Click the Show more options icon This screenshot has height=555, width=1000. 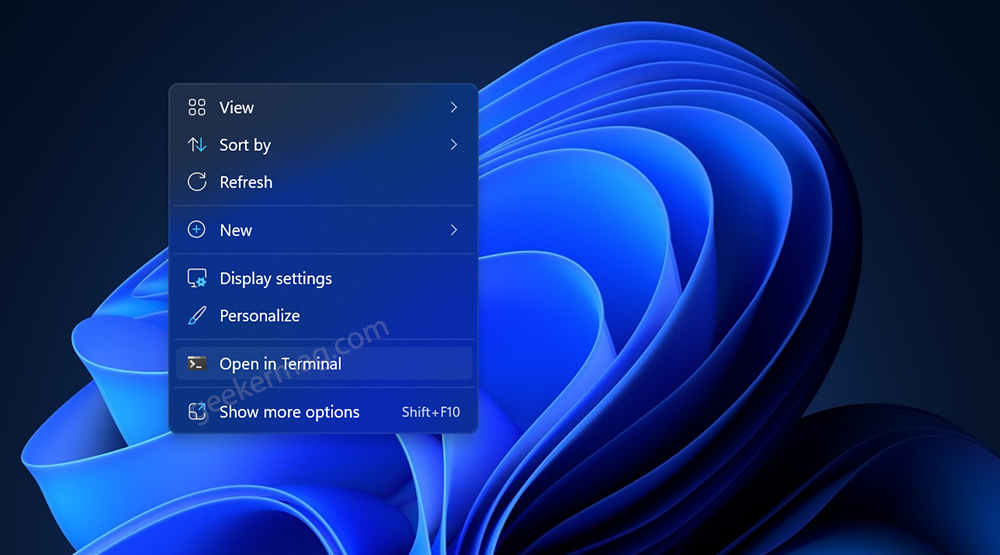pyautogui.click(x=197, y=411)
